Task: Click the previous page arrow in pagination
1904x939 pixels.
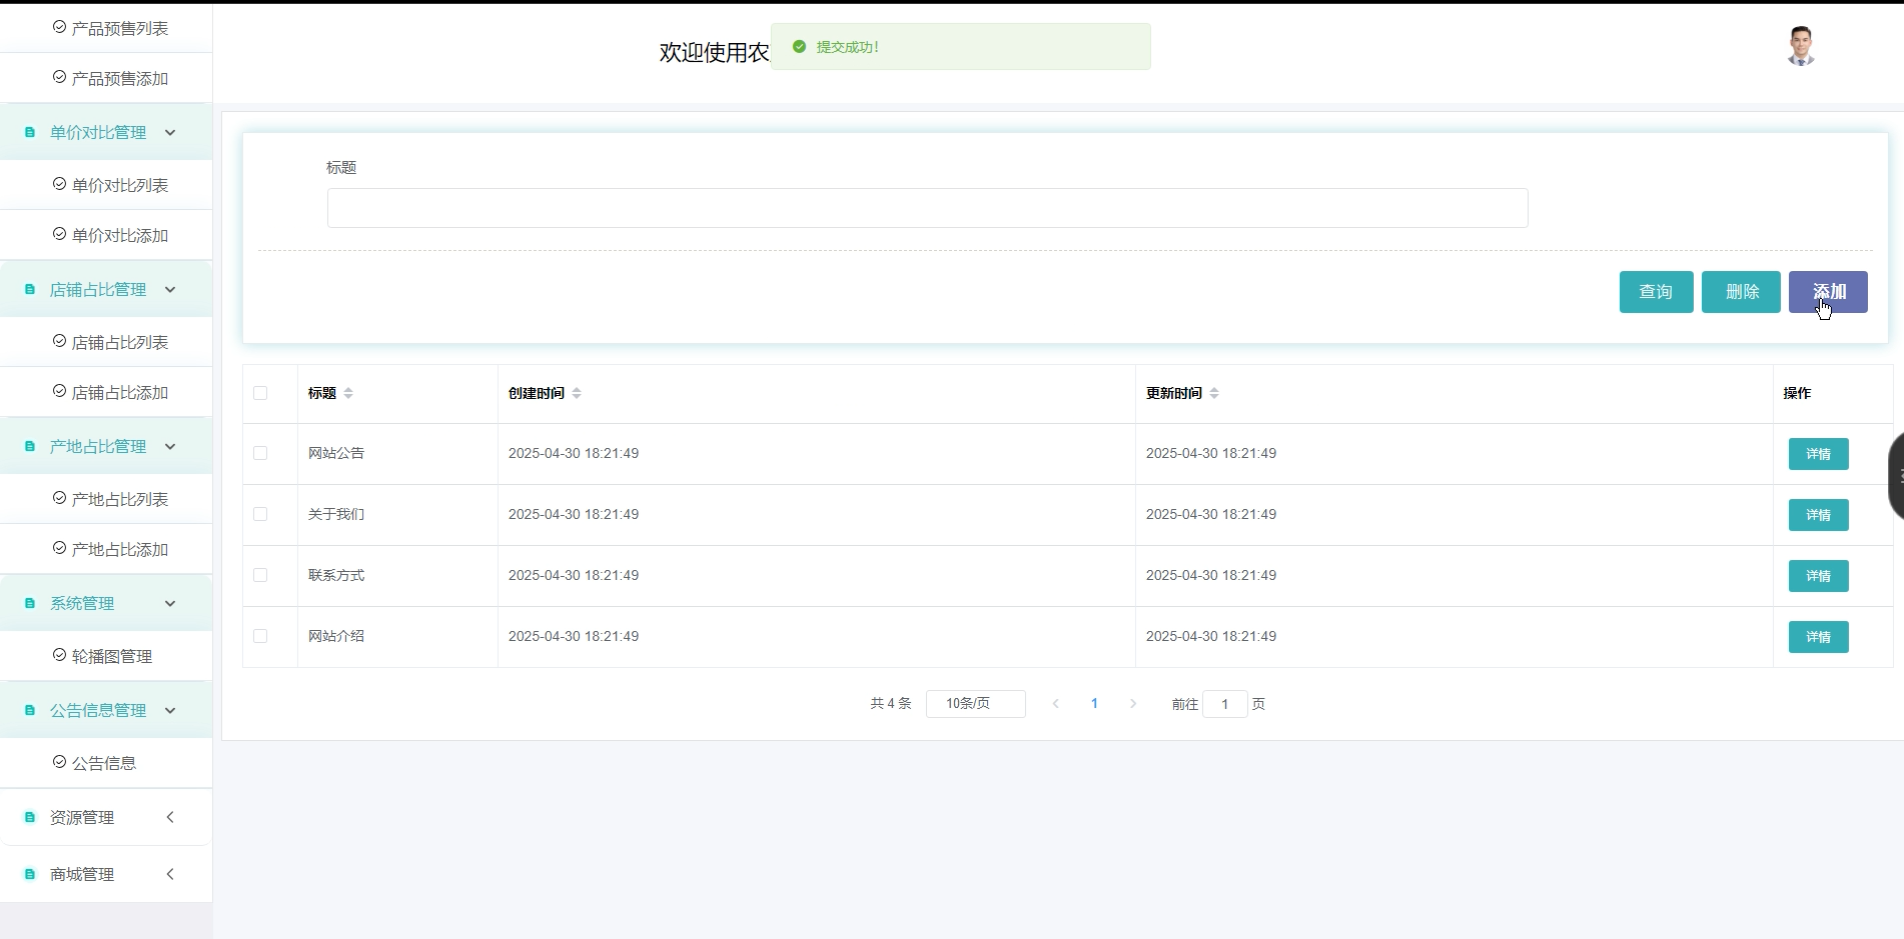Action: pyautogui.click(x=1056, y=704)
